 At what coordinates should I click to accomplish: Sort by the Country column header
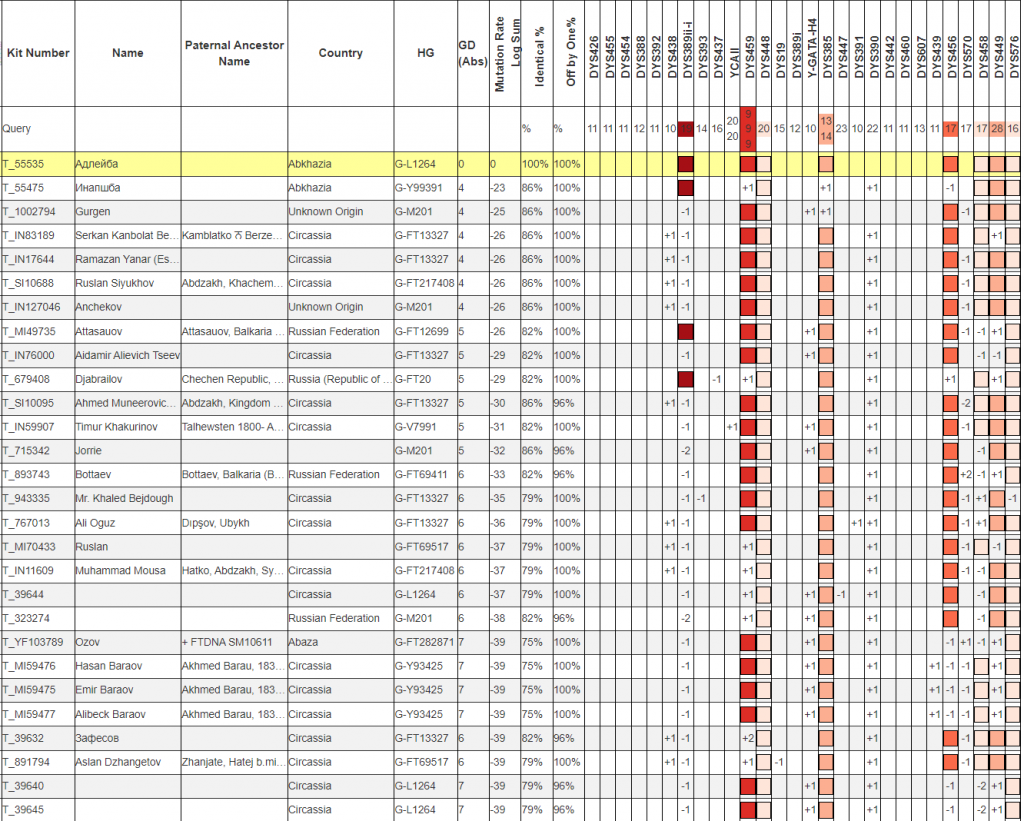(340, 53)
